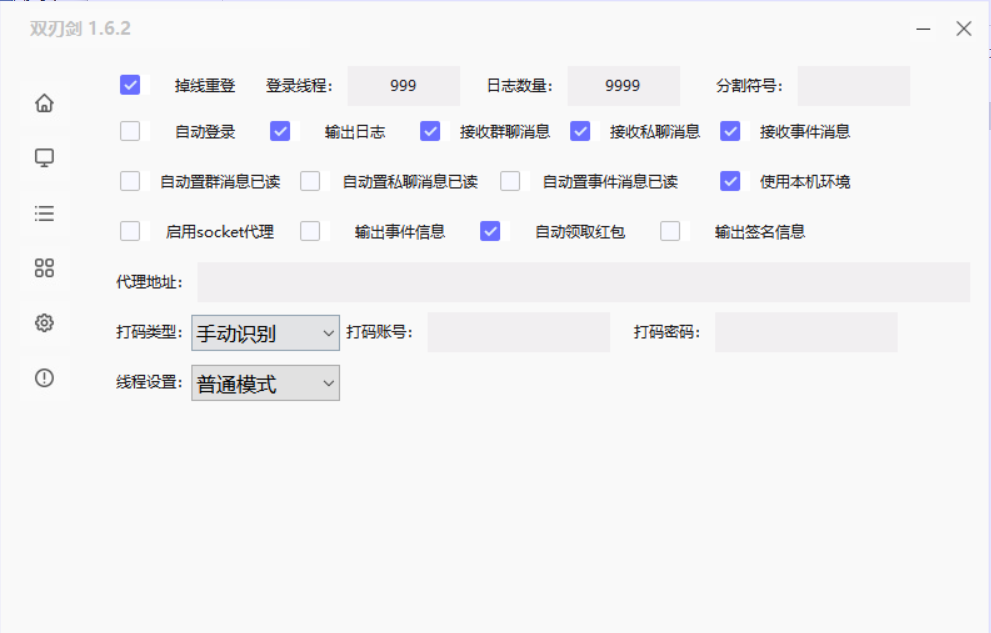The image size is (991, 633).
Task: Uncheck the 使用本机环境 option
Action: coord(730,181)
